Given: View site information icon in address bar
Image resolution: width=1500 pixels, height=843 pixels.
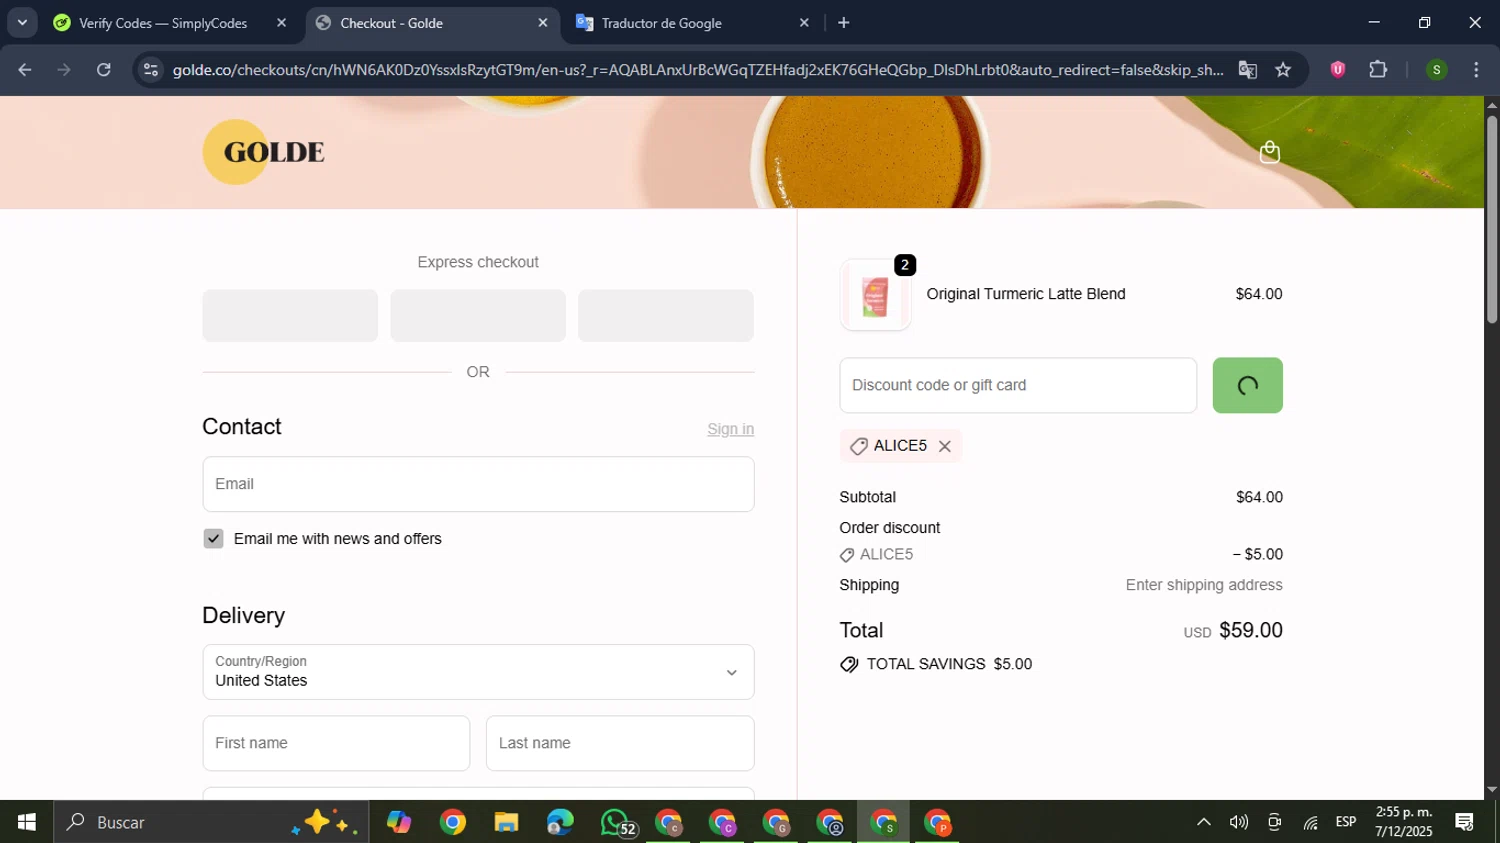Looking at the screenshot, I should [150, 70].
